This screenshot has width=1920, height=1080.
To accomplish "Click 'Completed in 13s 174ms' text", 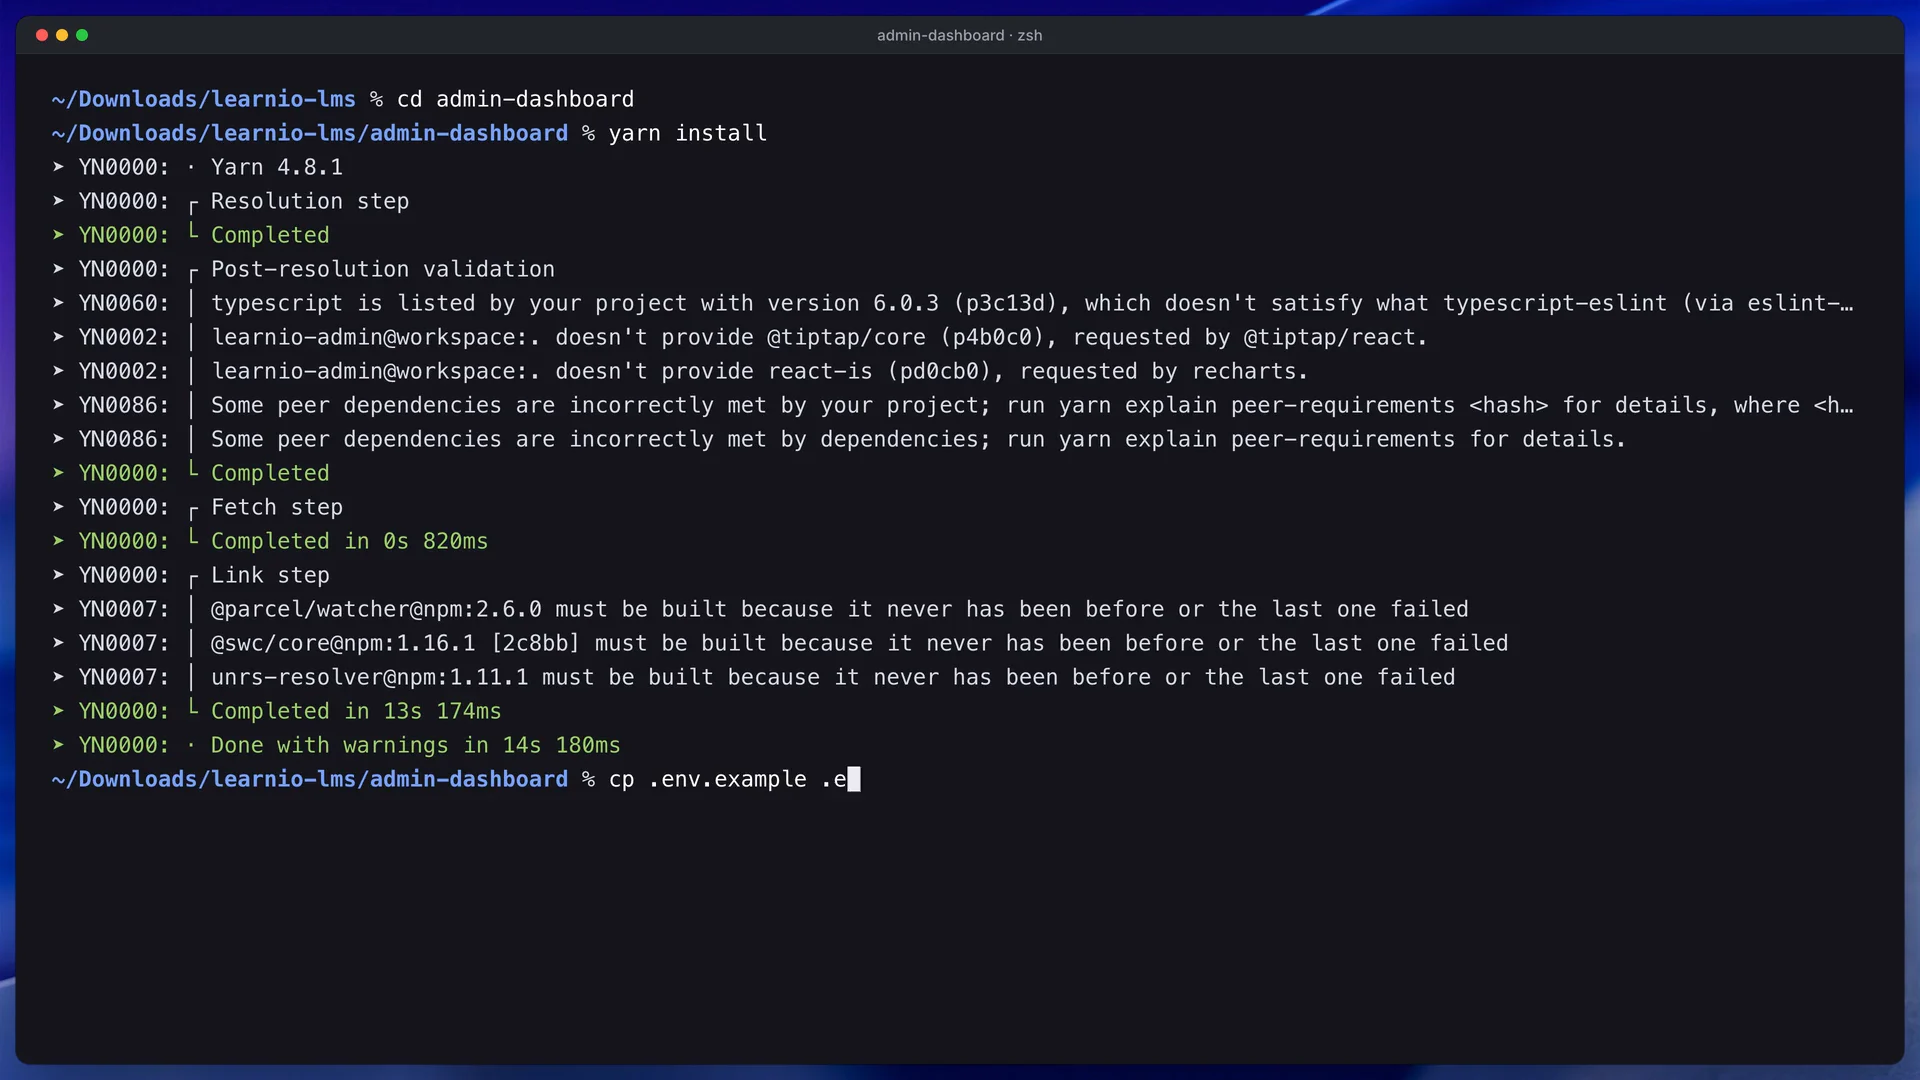I will point(356,711).
